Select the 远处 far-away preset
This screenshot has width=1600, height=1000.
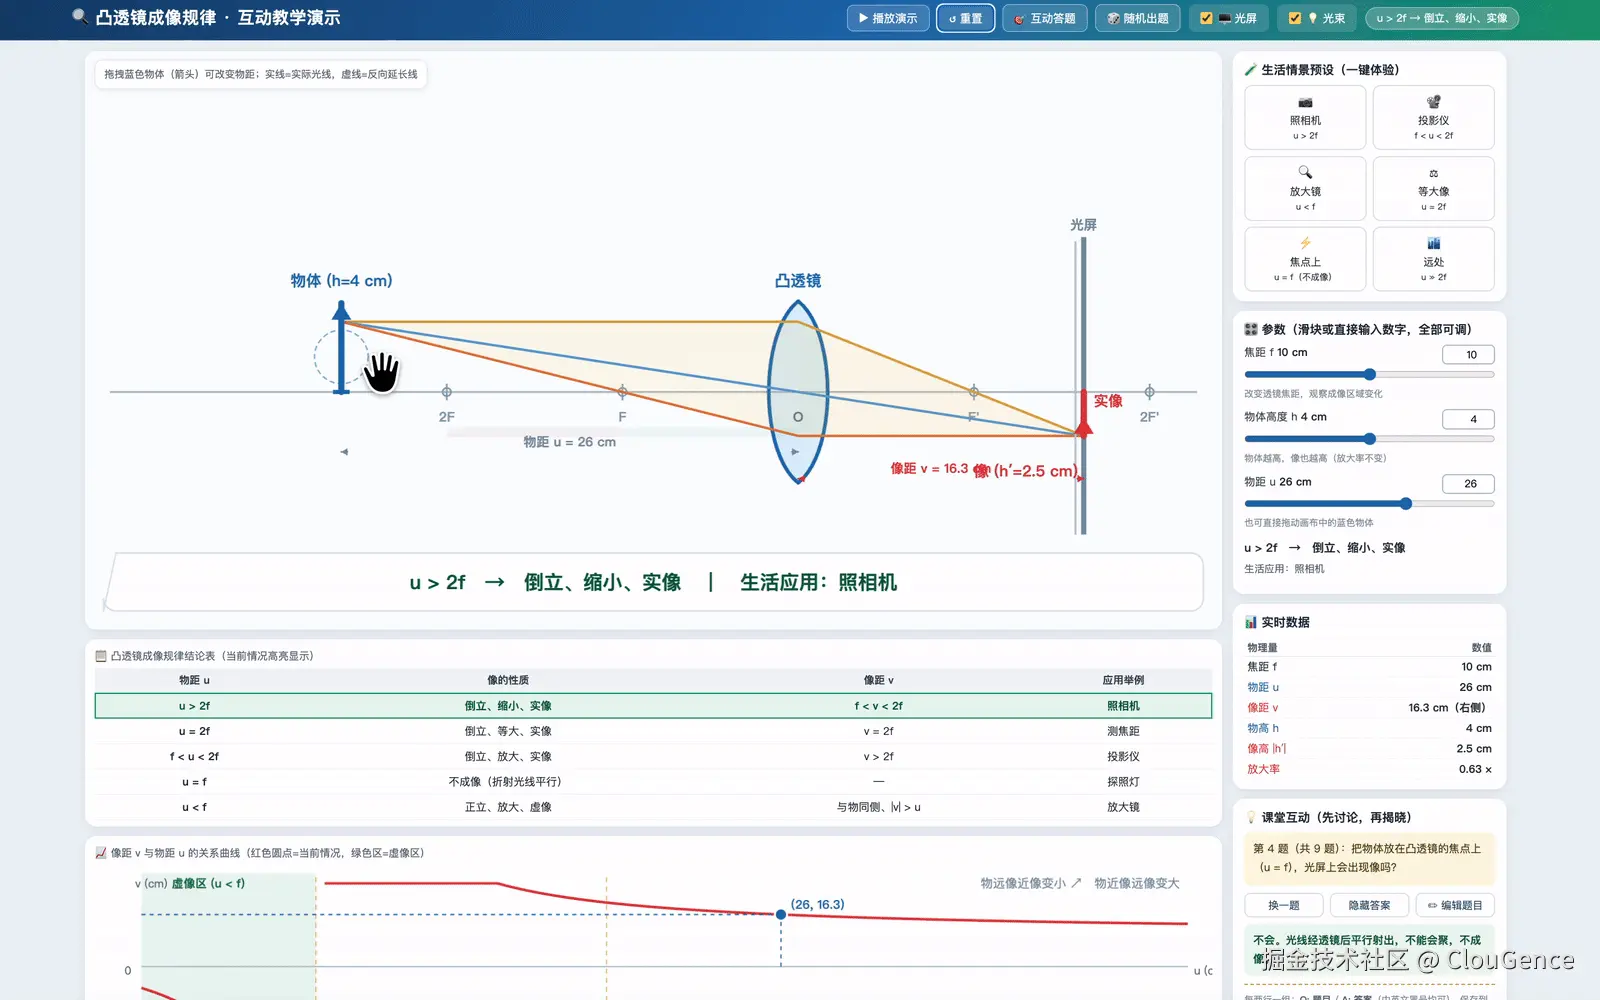point(1433,259)
